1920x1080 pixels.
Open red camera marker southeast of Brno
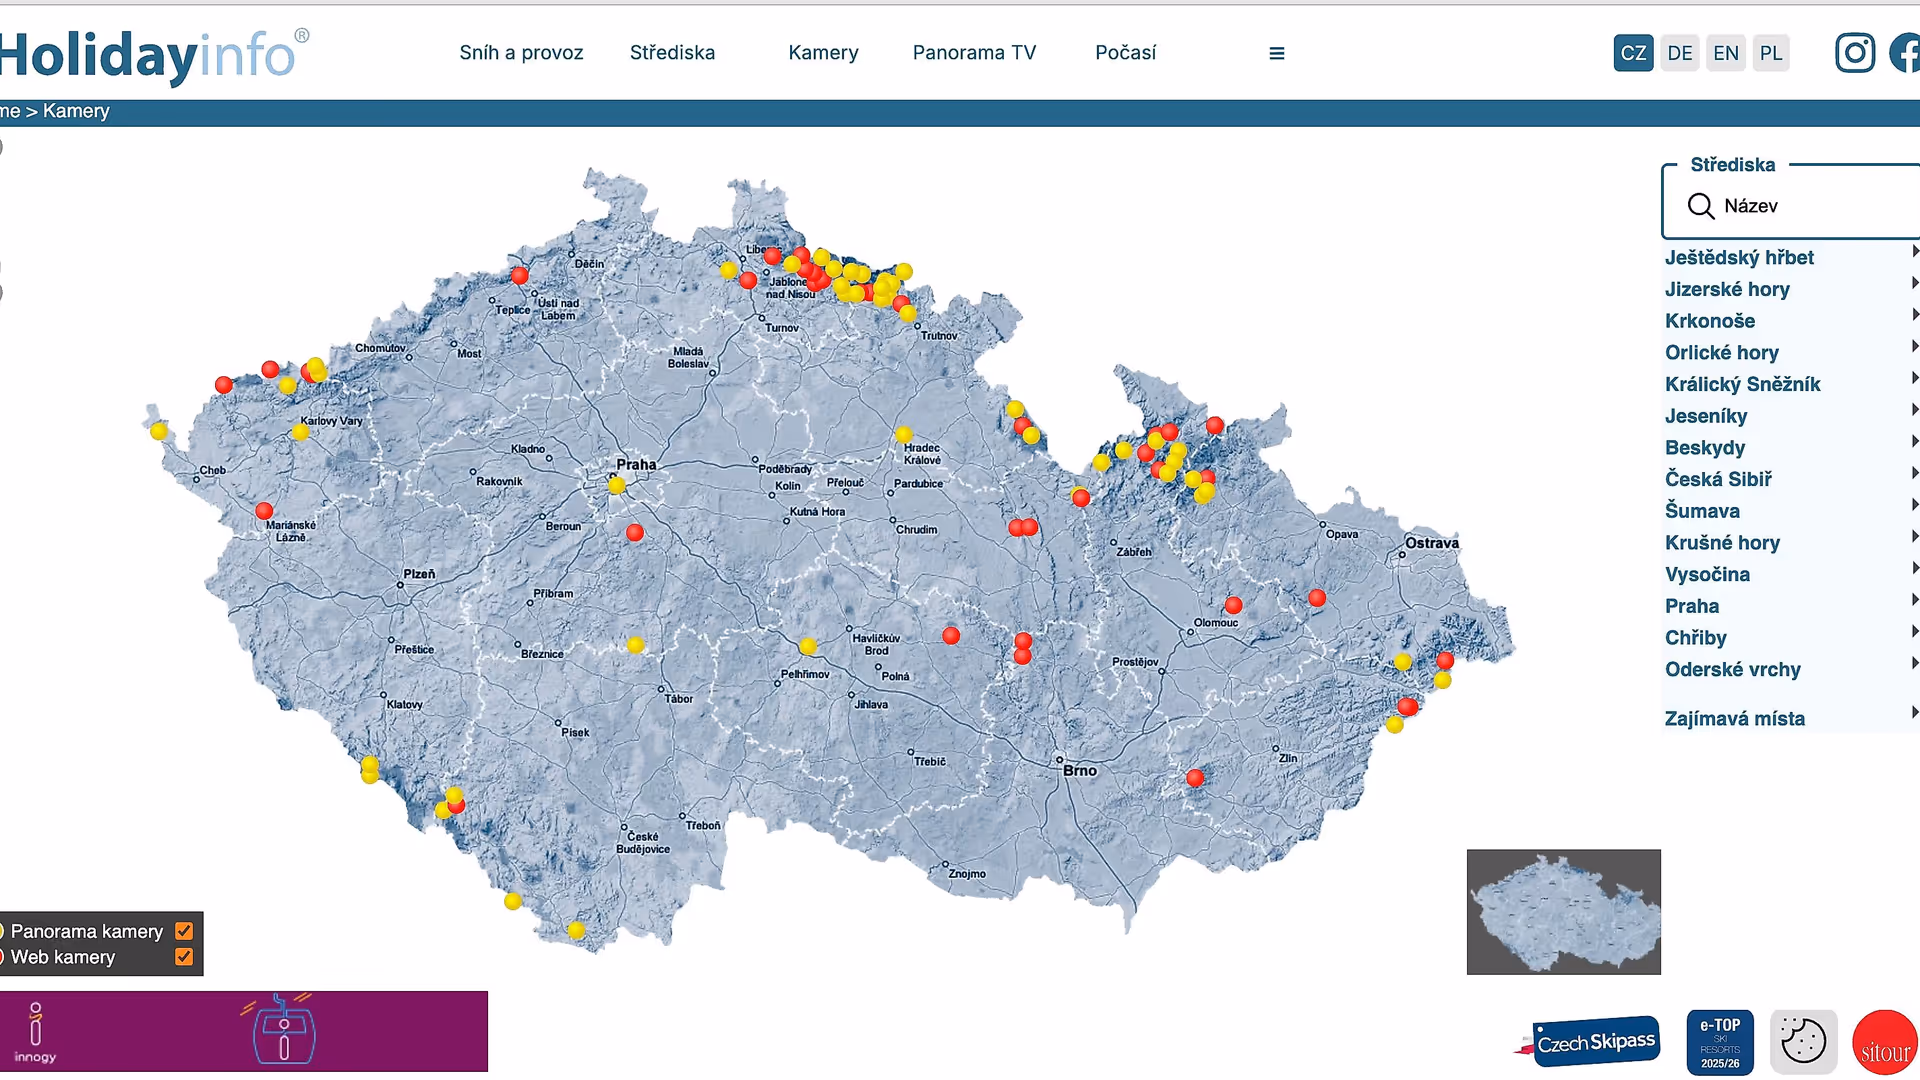[1194, 777]
